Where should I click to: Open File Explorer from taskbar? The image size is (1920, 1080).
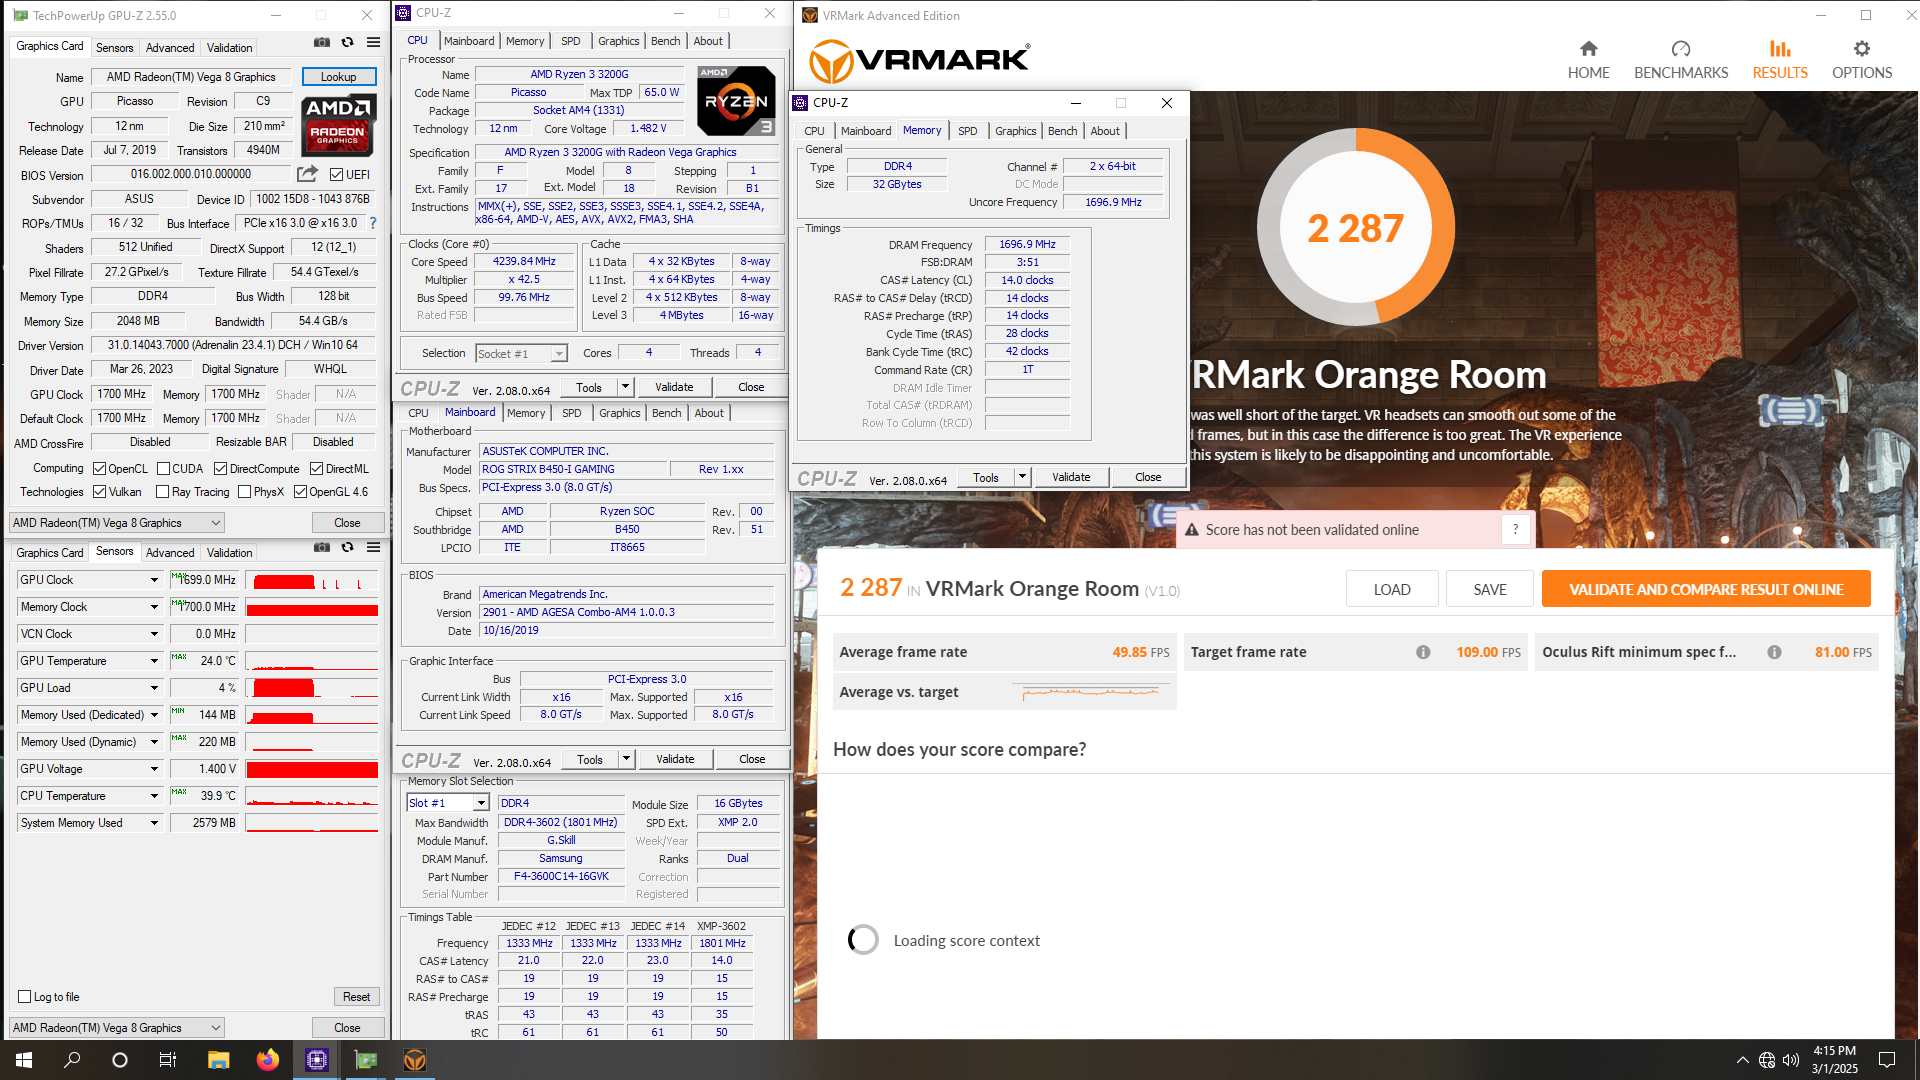click(218, 1060)
